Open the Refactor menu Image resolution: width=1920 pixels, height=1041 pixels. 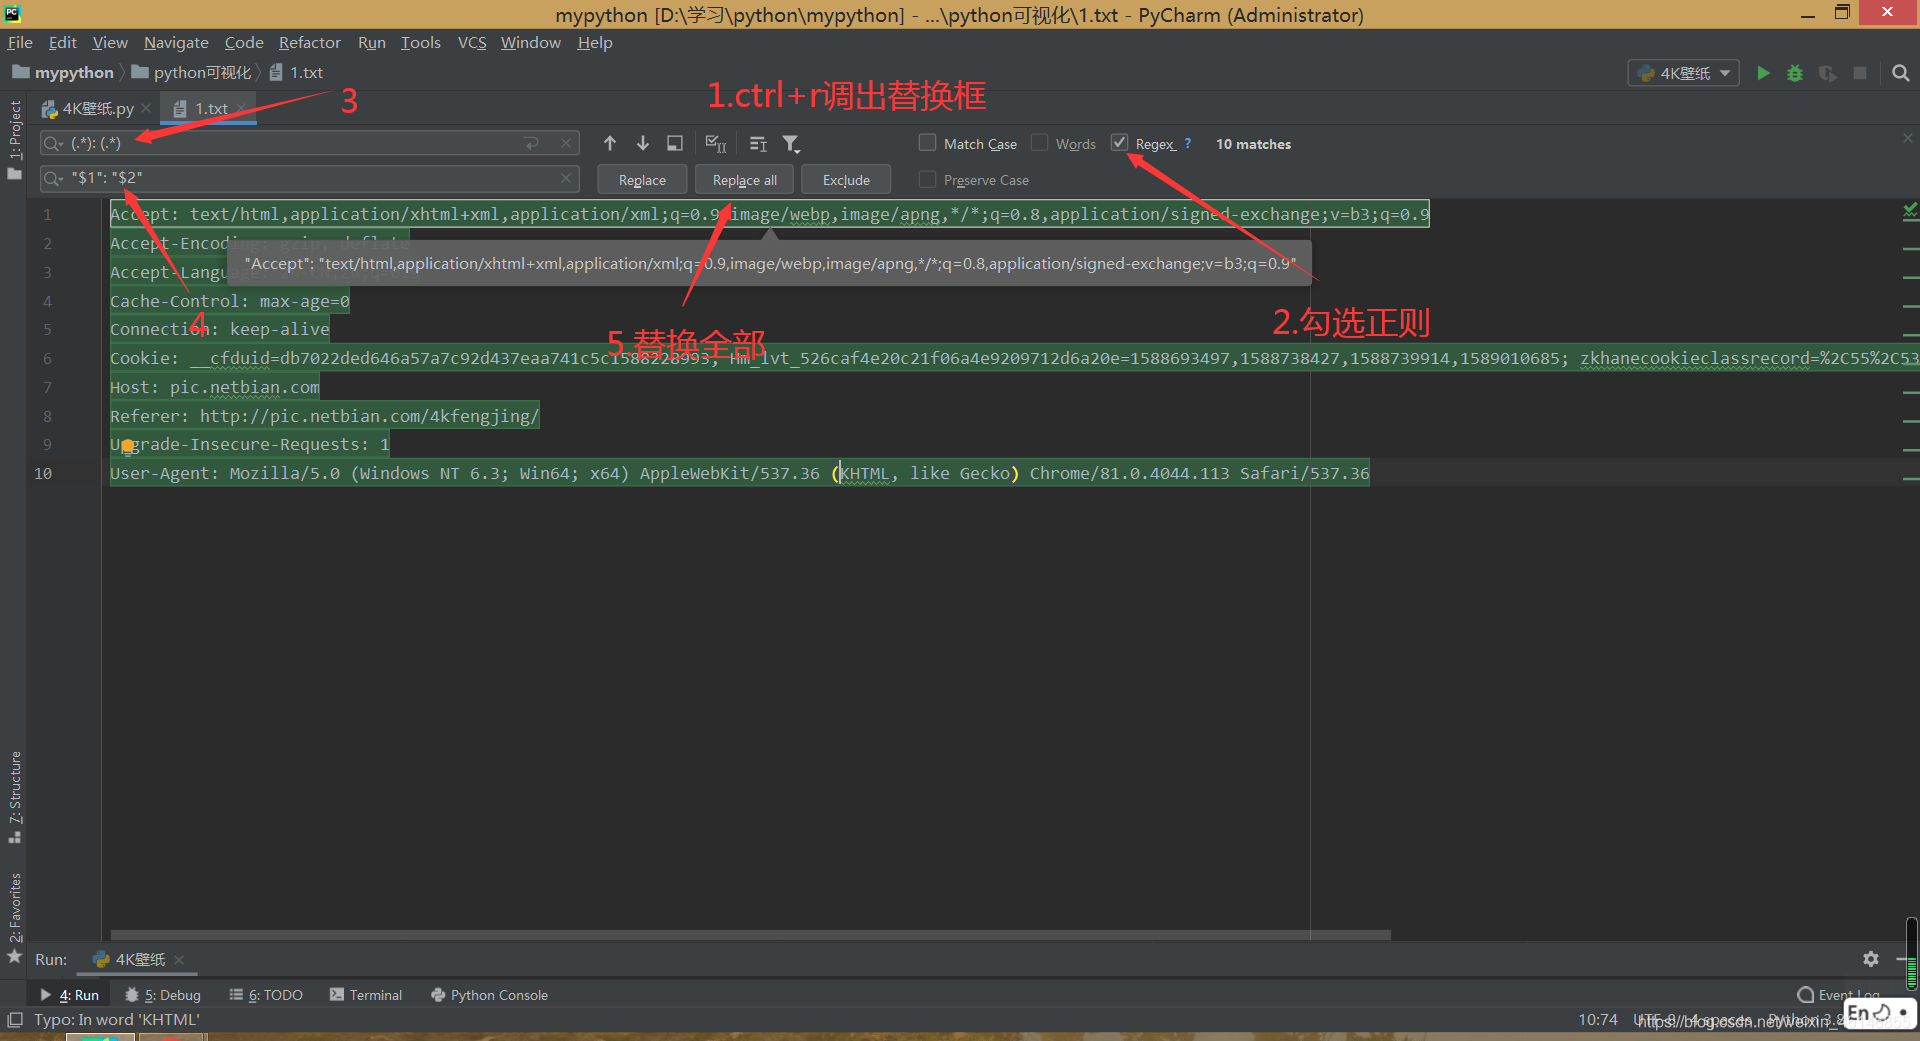click(309, 42)
